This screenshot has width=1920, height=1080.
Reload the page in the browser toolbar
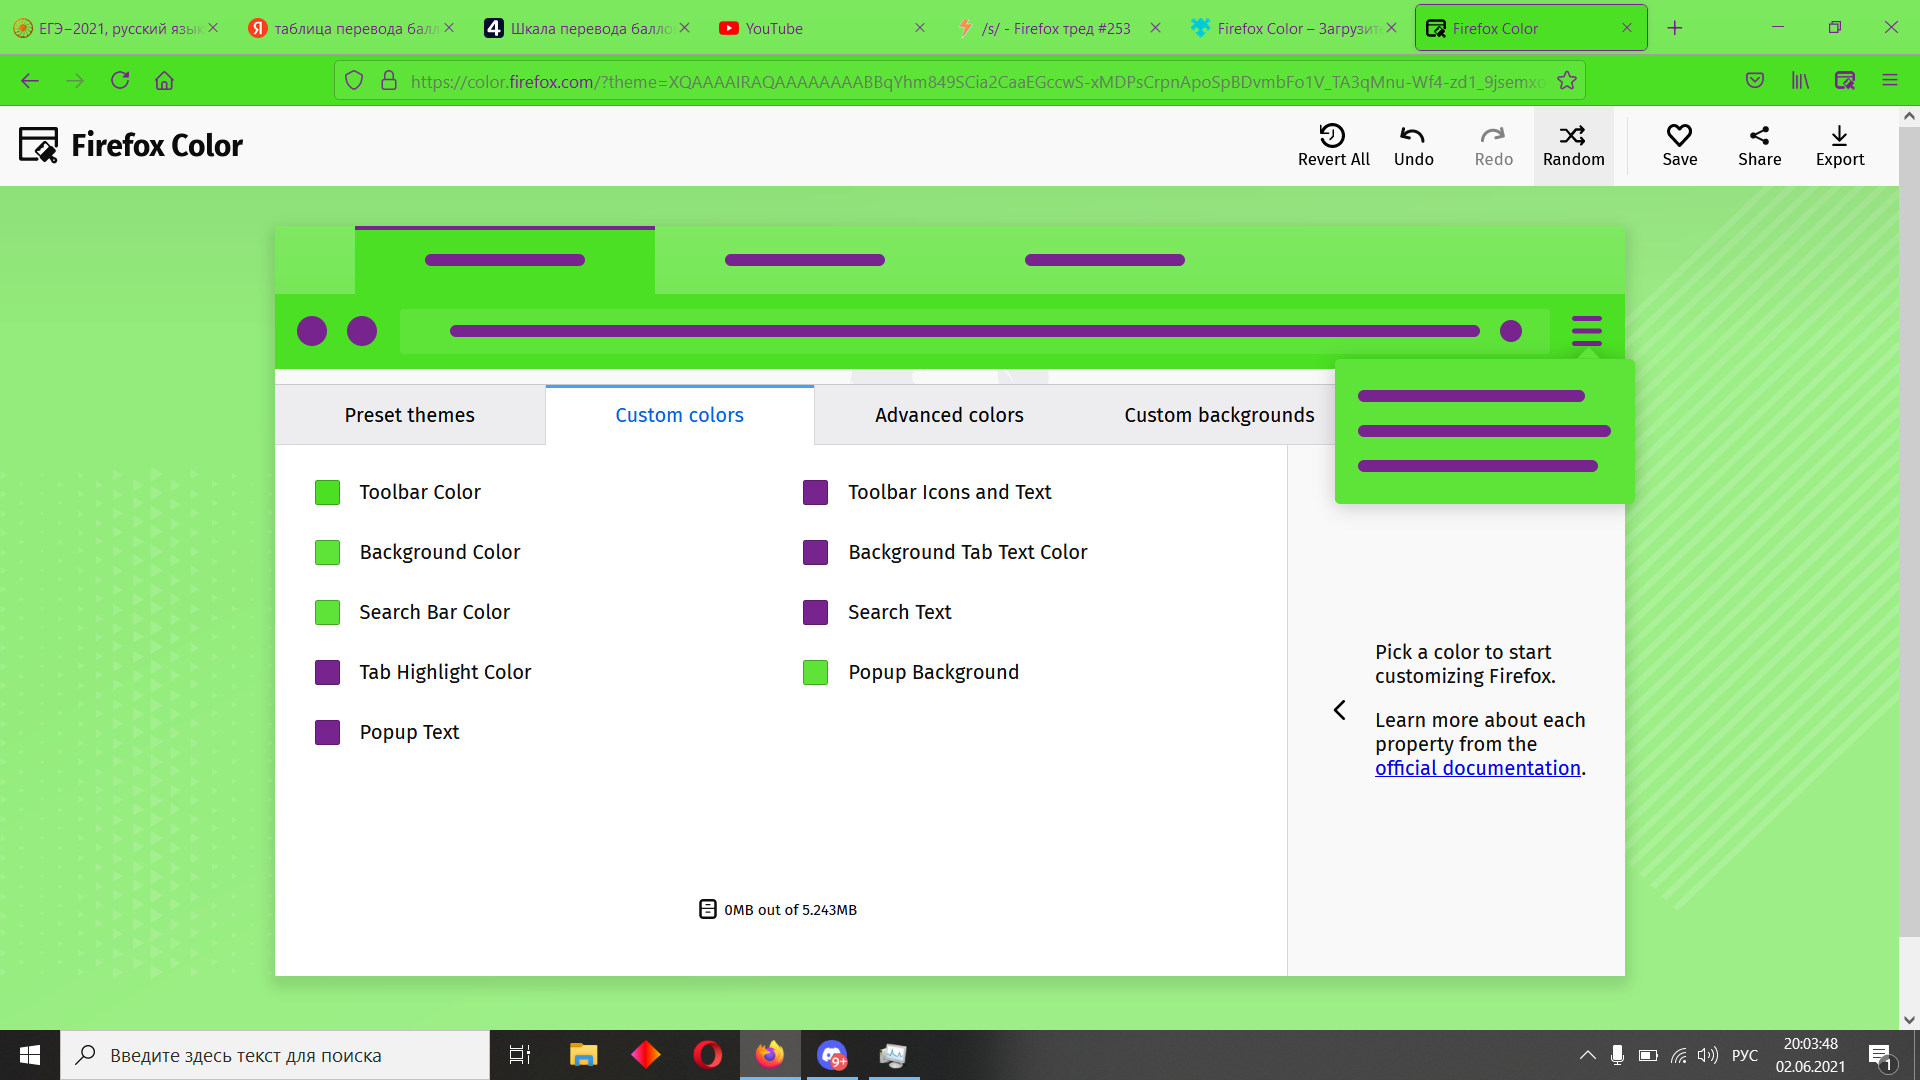pos(120,81)
